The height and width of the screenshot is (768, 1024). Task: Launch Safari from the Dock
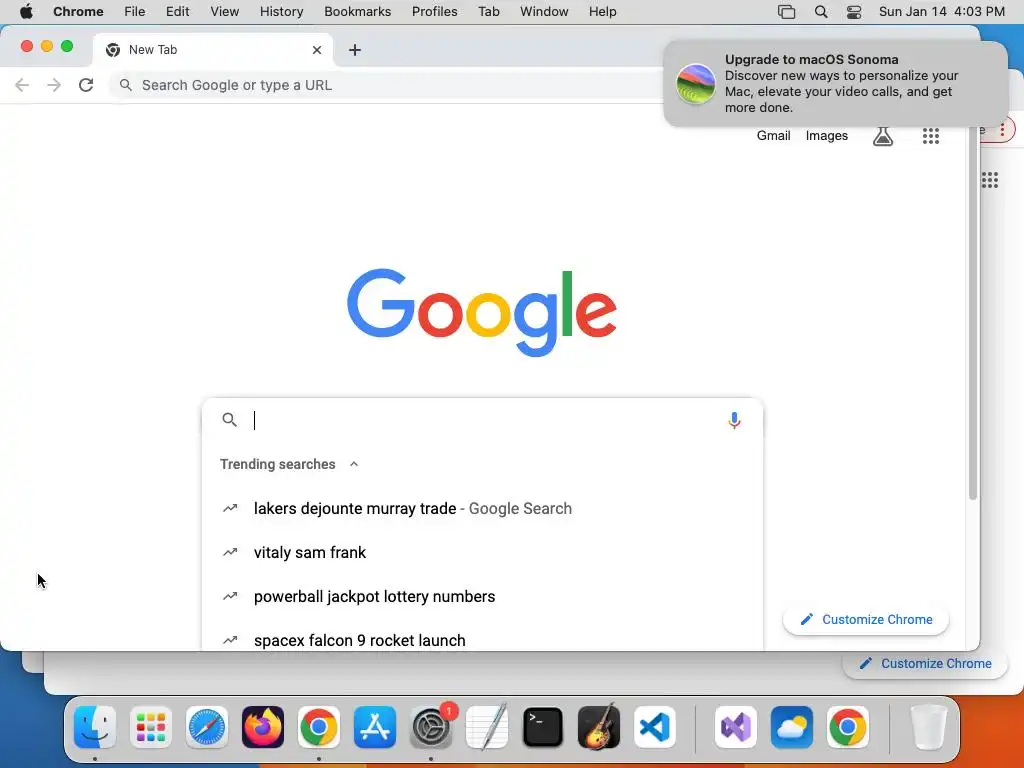[x=207, y=727]
